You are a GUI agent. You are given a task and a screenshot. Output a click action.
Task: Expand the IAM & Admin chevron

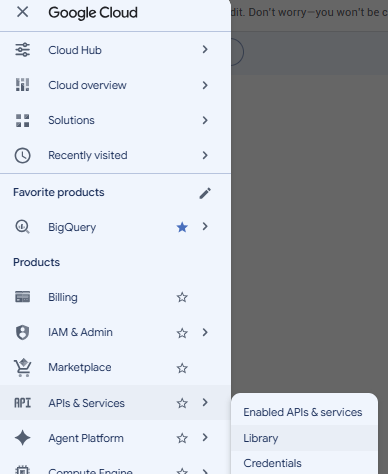205,332
